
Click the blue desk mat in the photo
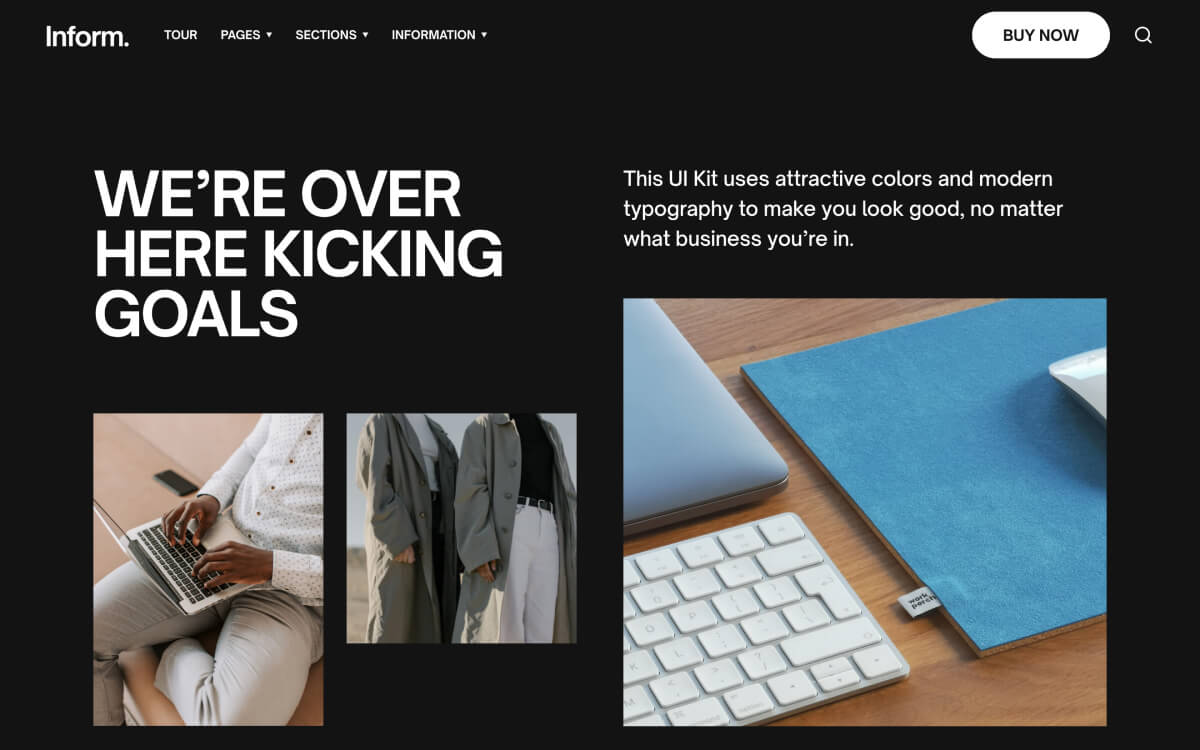pos(930,470)
